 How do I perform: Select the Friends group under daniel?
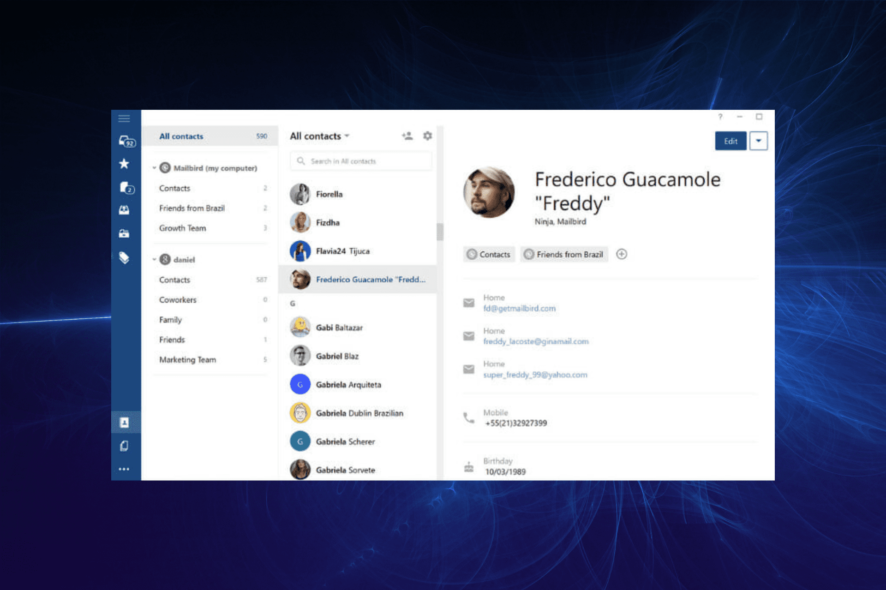click(210, 340)
